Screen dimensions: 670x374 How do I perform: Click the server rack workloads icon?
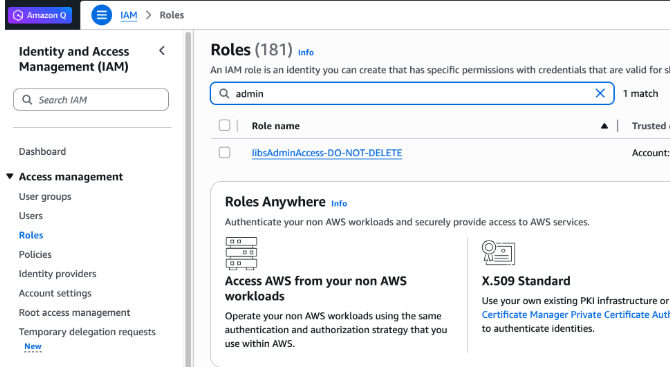tap(241, 253)
